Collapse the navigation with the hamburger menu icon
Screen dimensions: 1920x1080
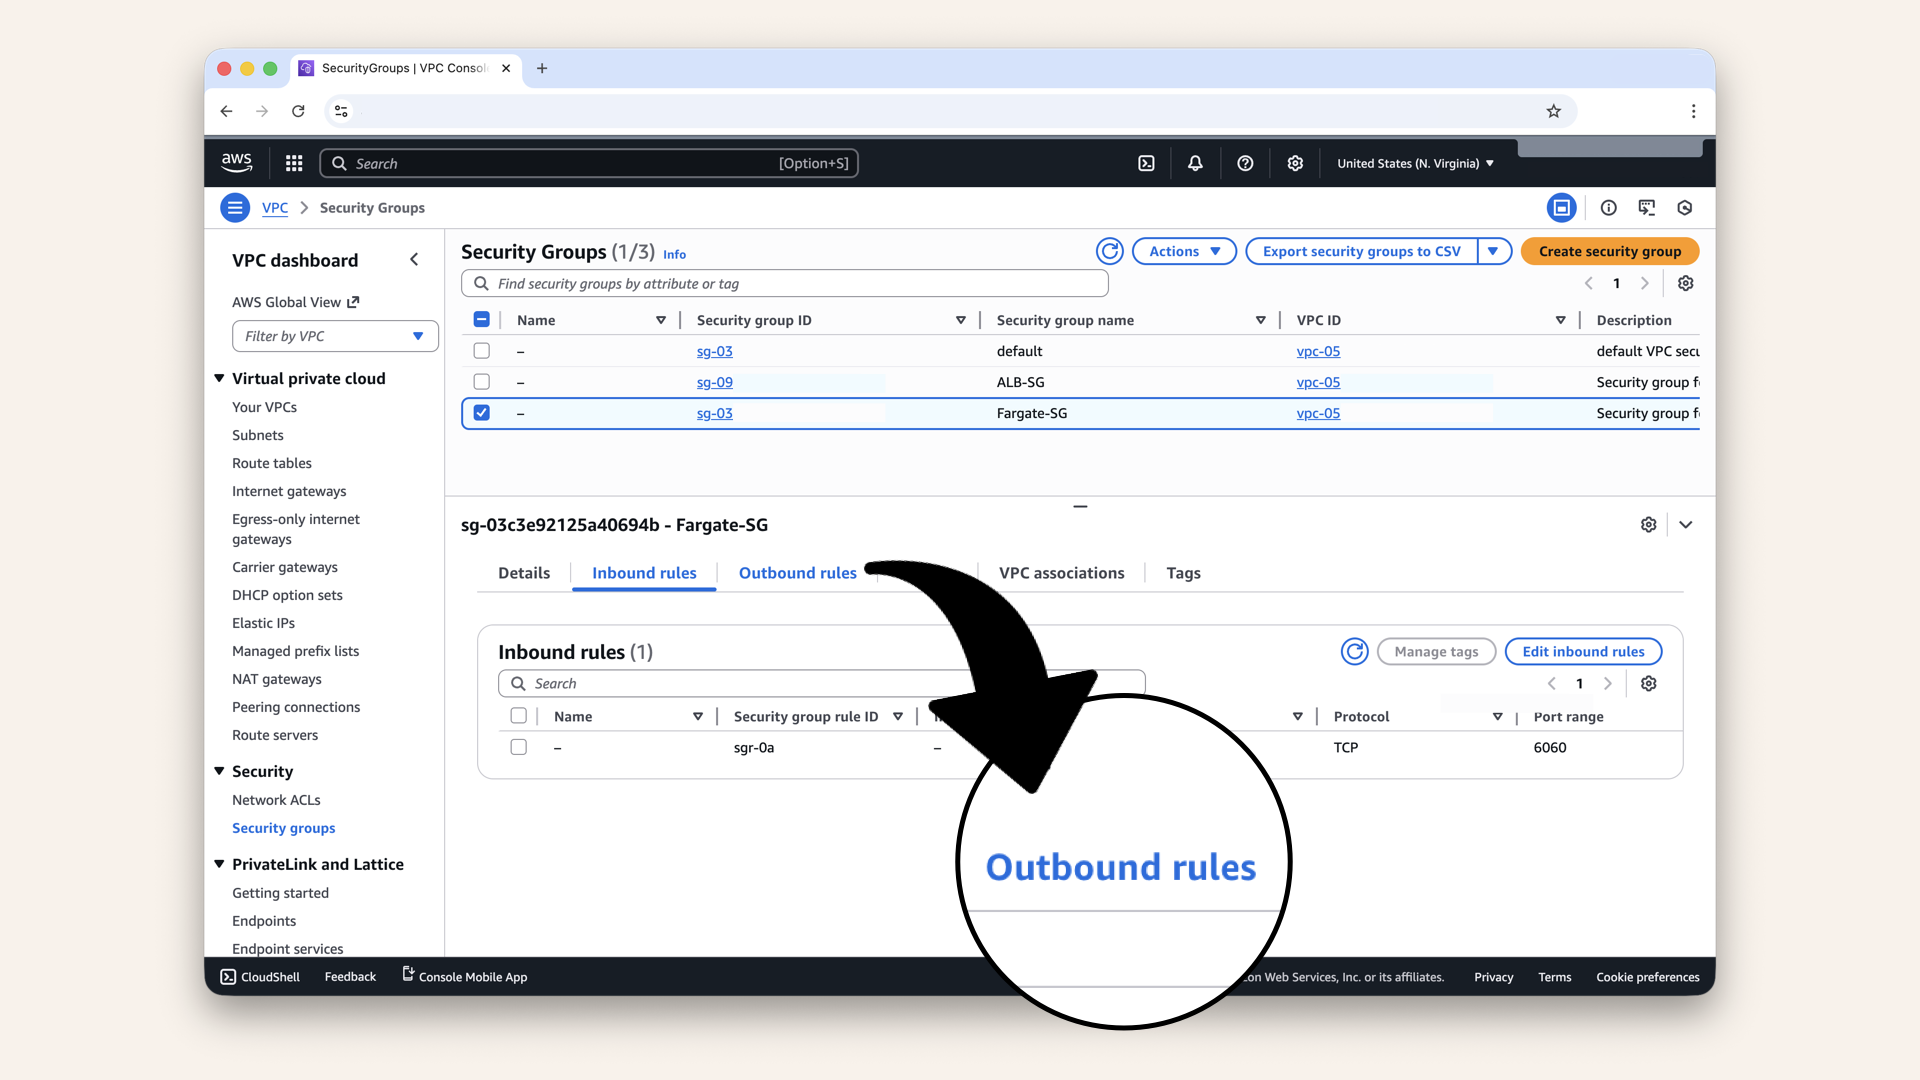235,207
